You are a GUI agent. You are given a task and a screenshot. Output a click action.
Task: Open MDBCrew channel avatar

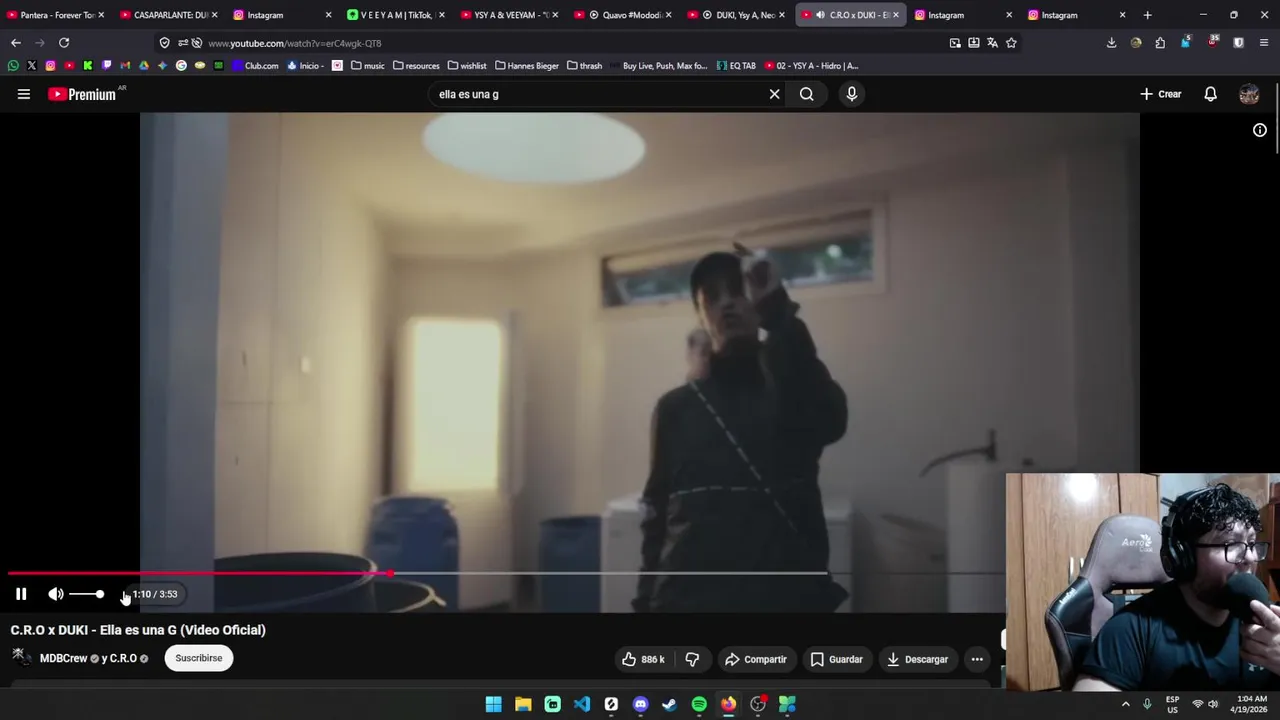tap(21, 657)
